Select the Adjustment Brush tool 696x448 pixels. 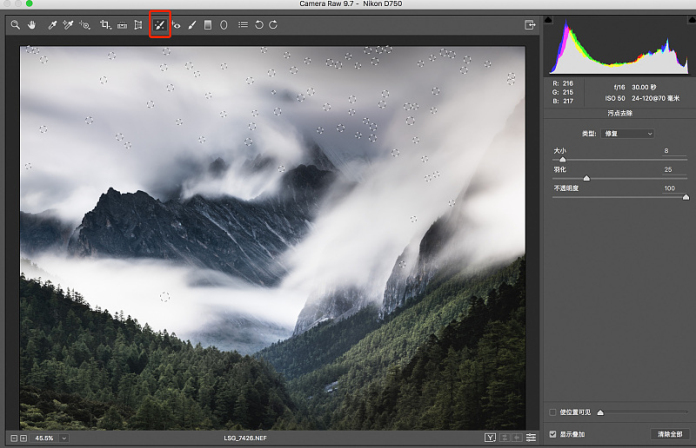pos(192,25)
